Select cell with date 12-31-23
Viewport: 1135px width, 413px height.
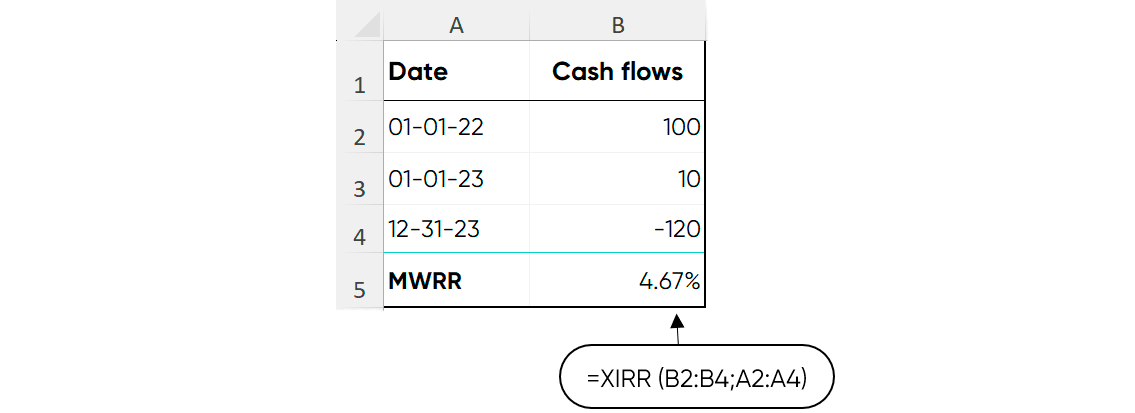457,229
